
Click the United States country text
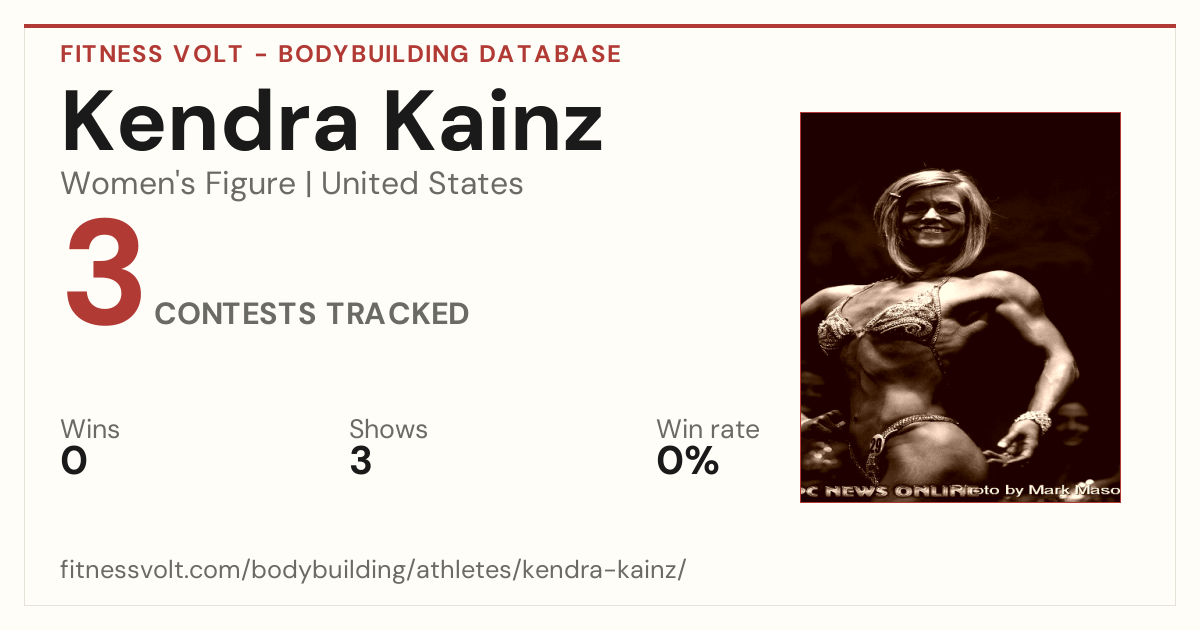422,184
